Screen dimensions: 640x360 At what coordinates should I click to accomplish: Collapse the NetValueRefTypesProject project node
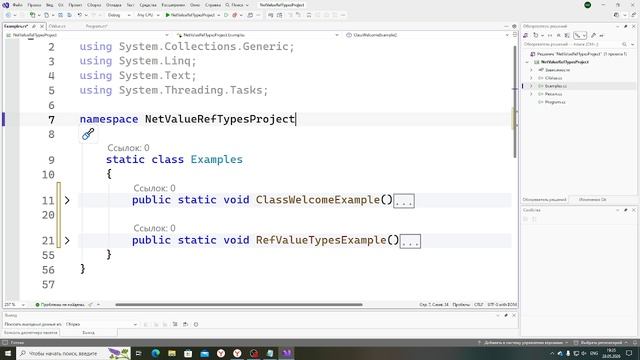527,62
